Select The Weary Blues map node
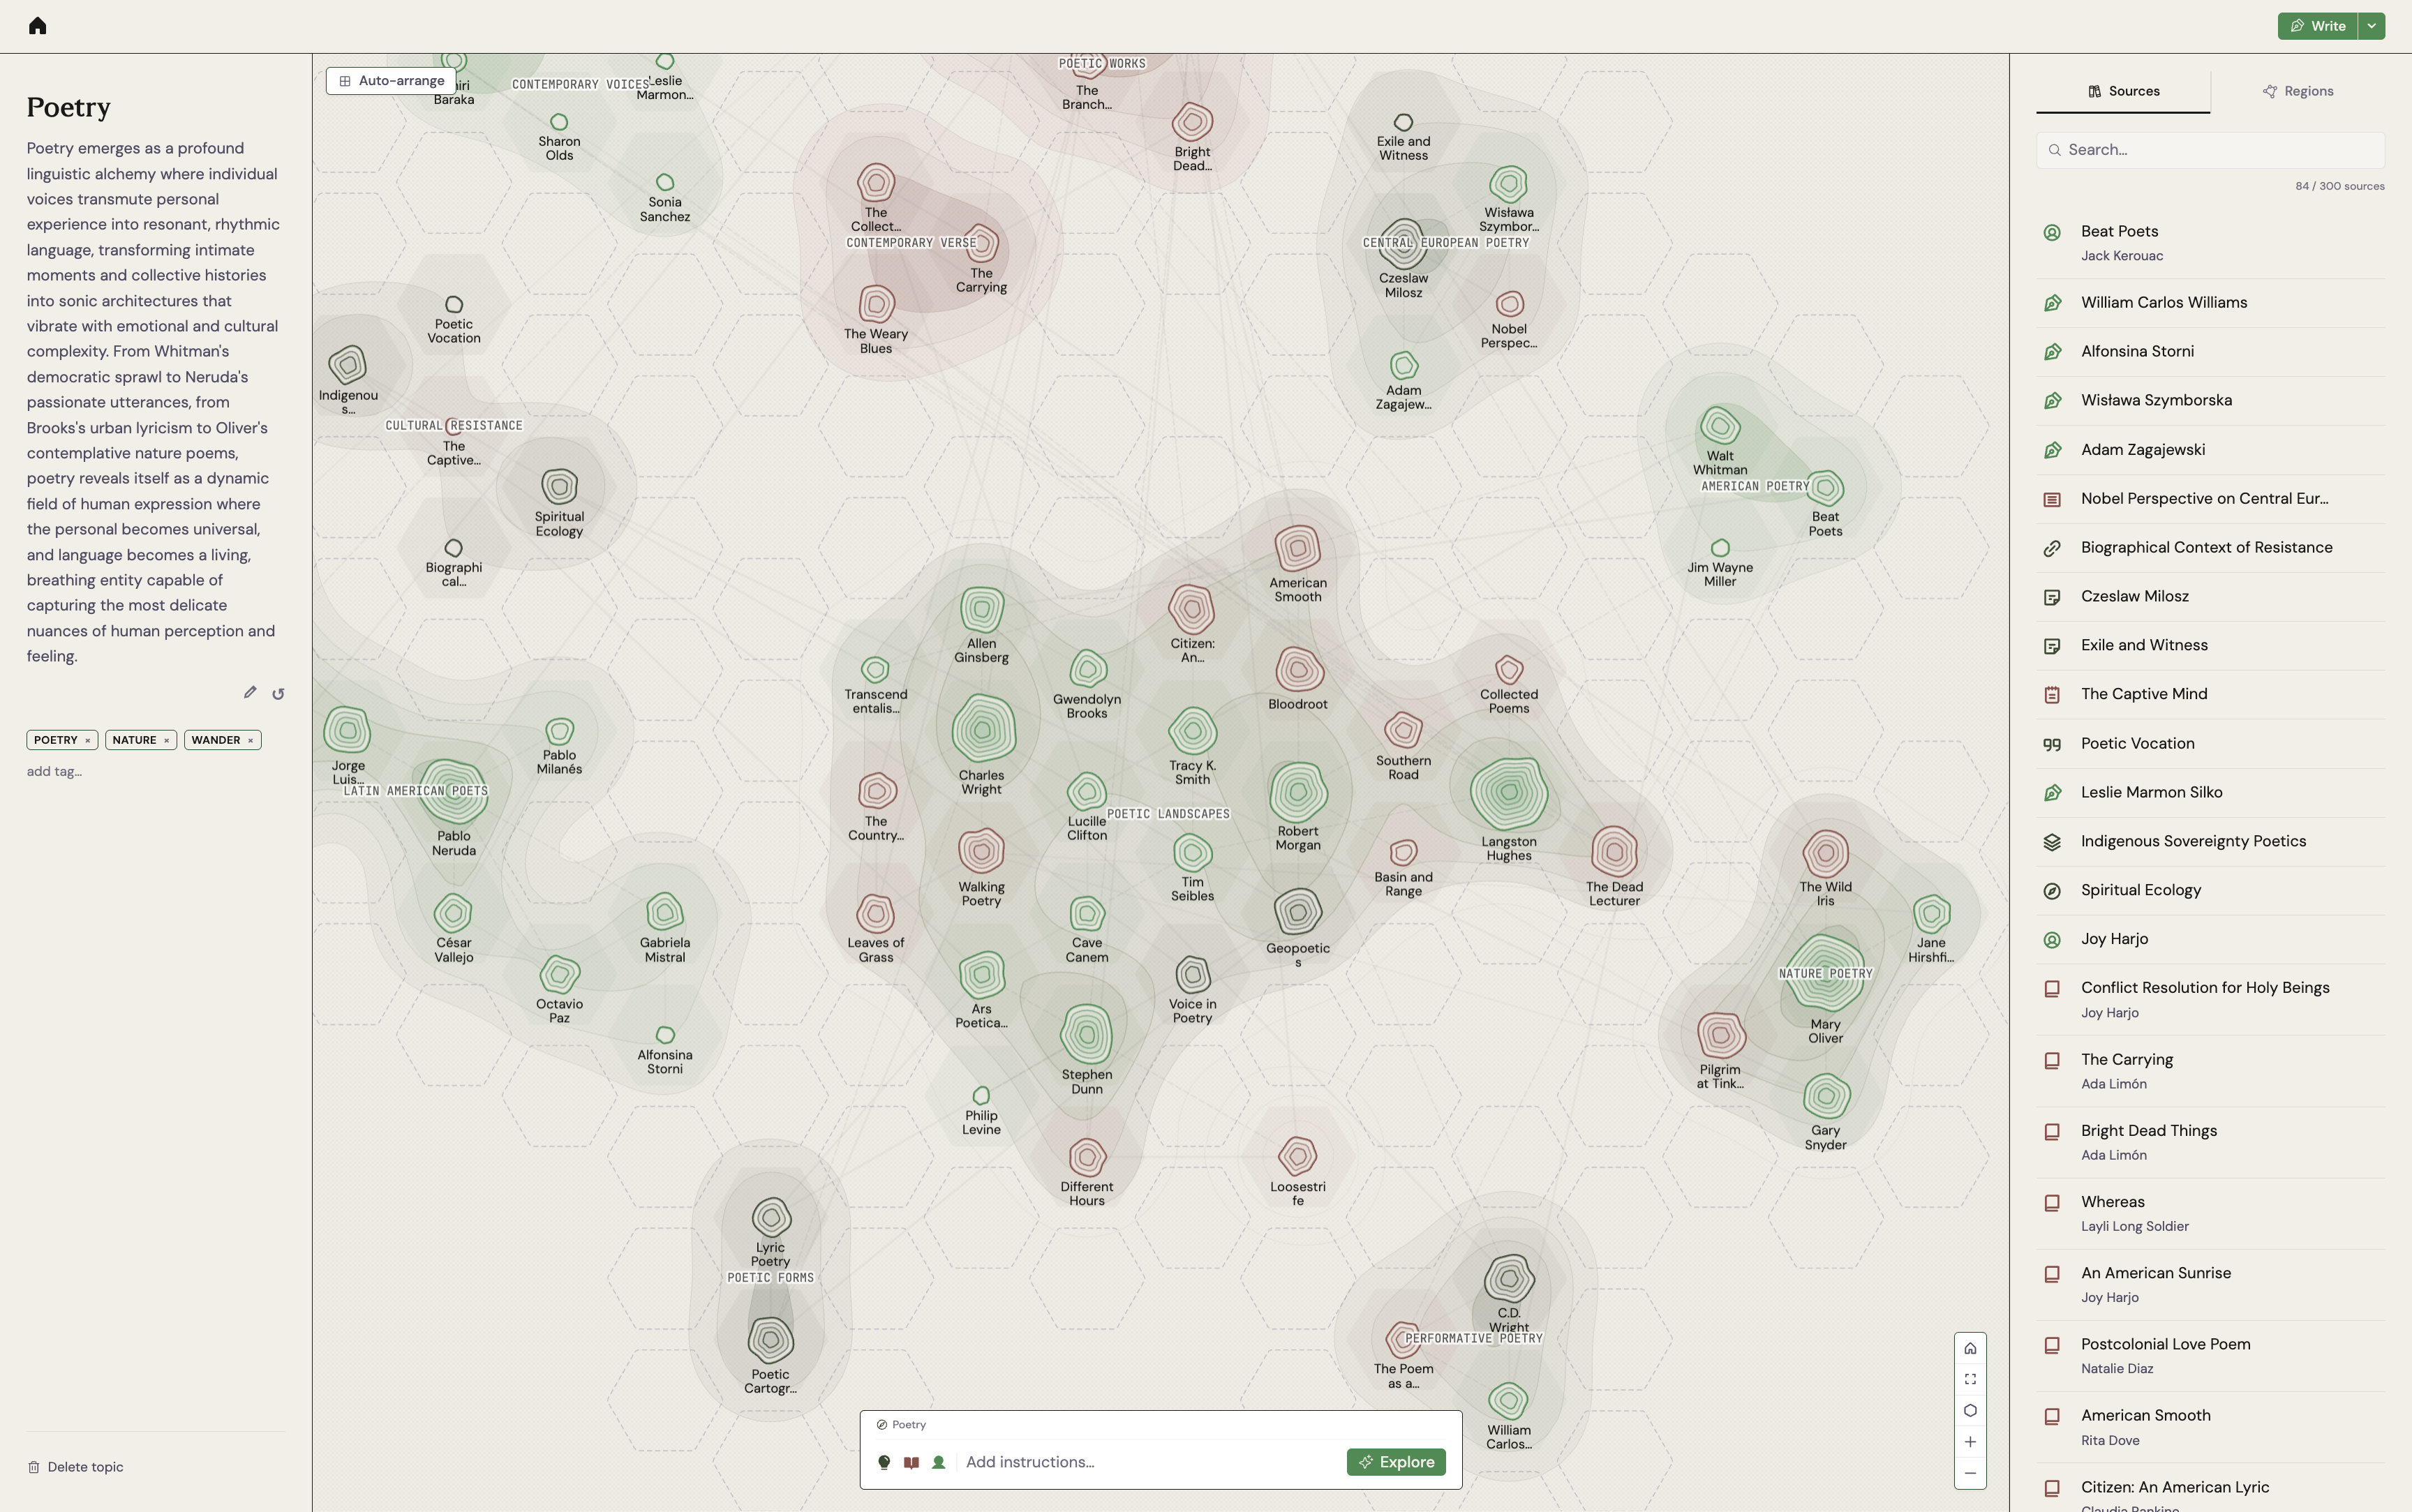The image size is (2412, 1512). coord(876,305)
